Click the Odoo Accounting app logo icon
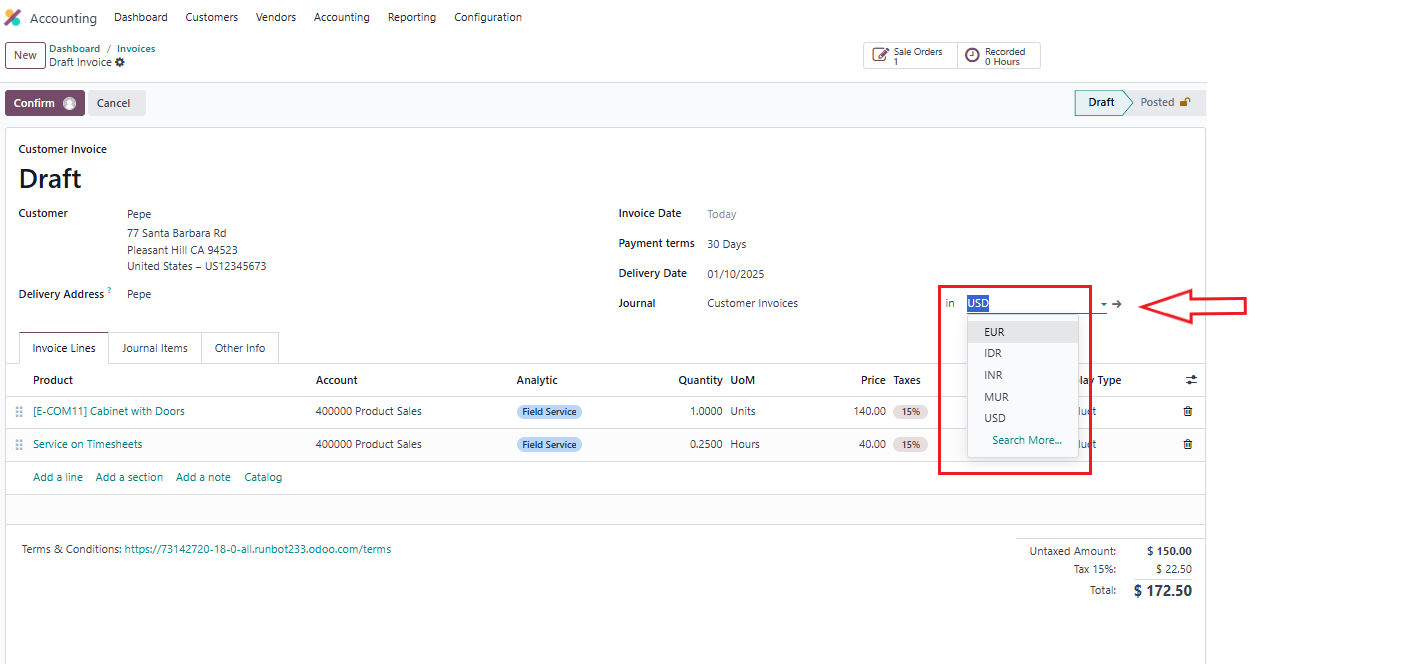 pyautogui.click(x=13, y=18)
